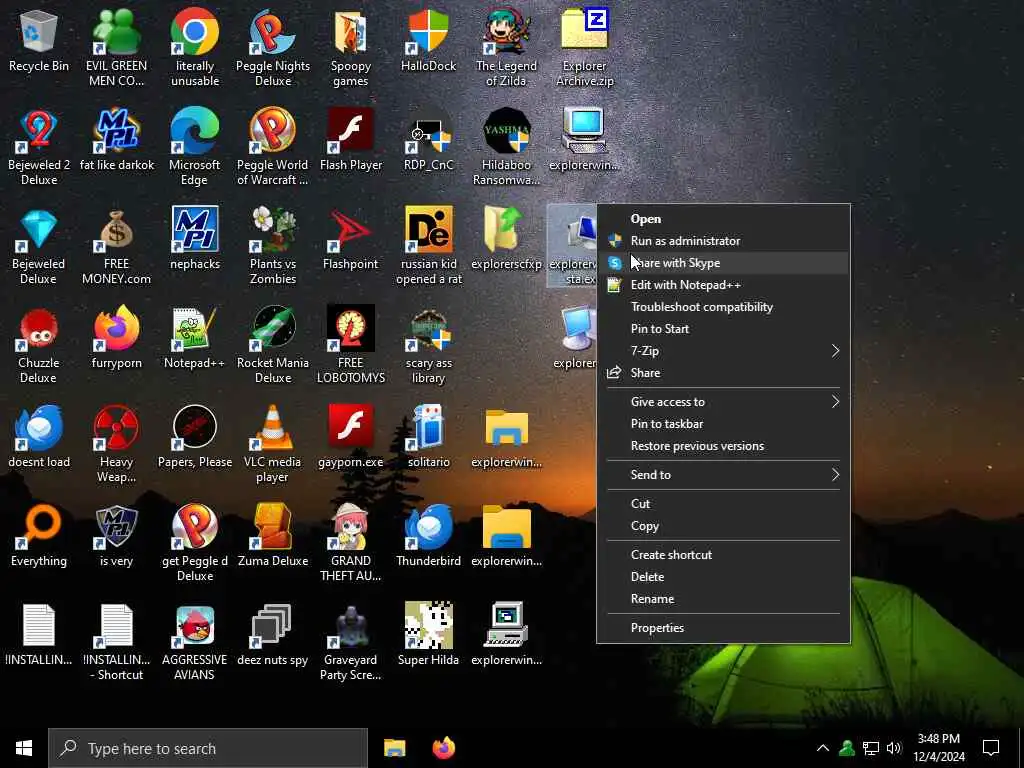Launch Papers, Please shortcut

[195, 437]
